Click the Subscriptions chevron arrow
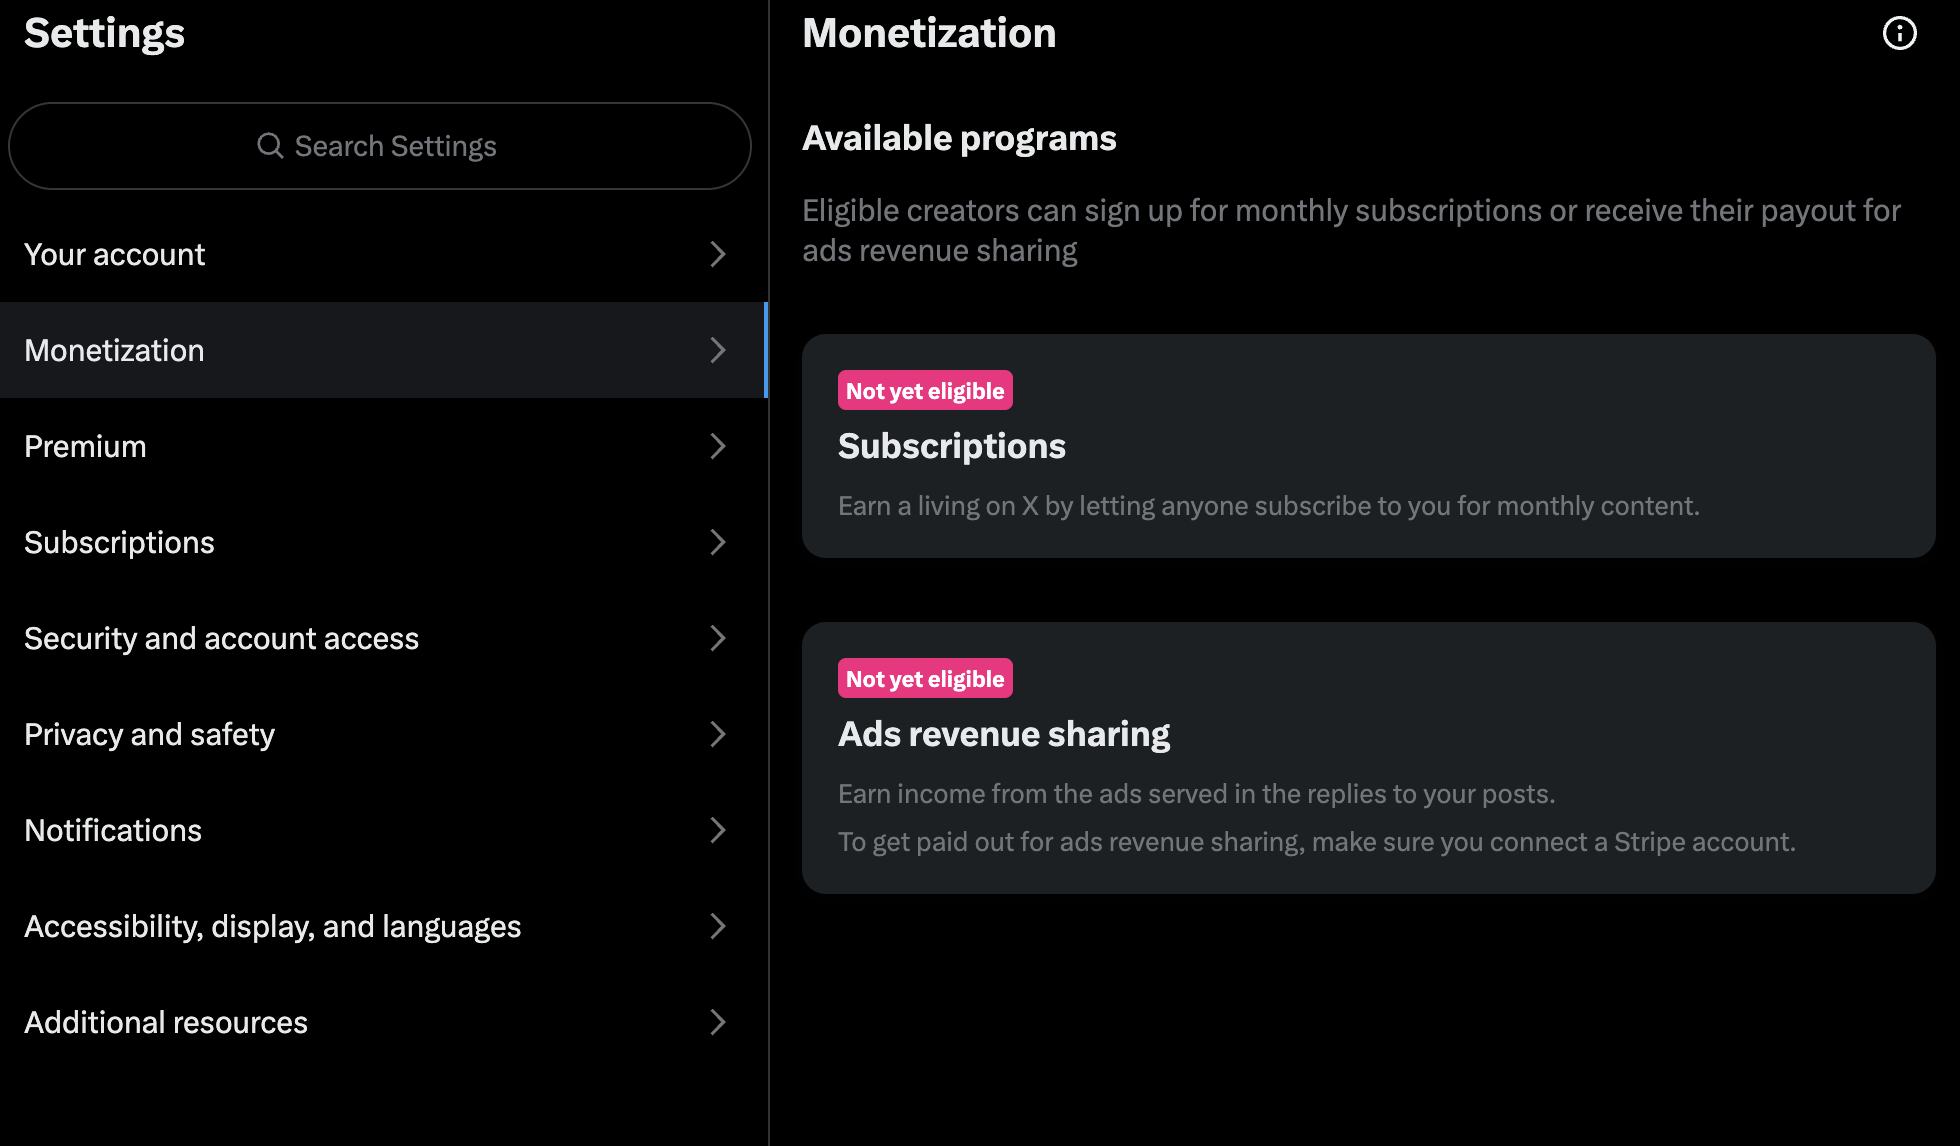 tap(718, 542)
